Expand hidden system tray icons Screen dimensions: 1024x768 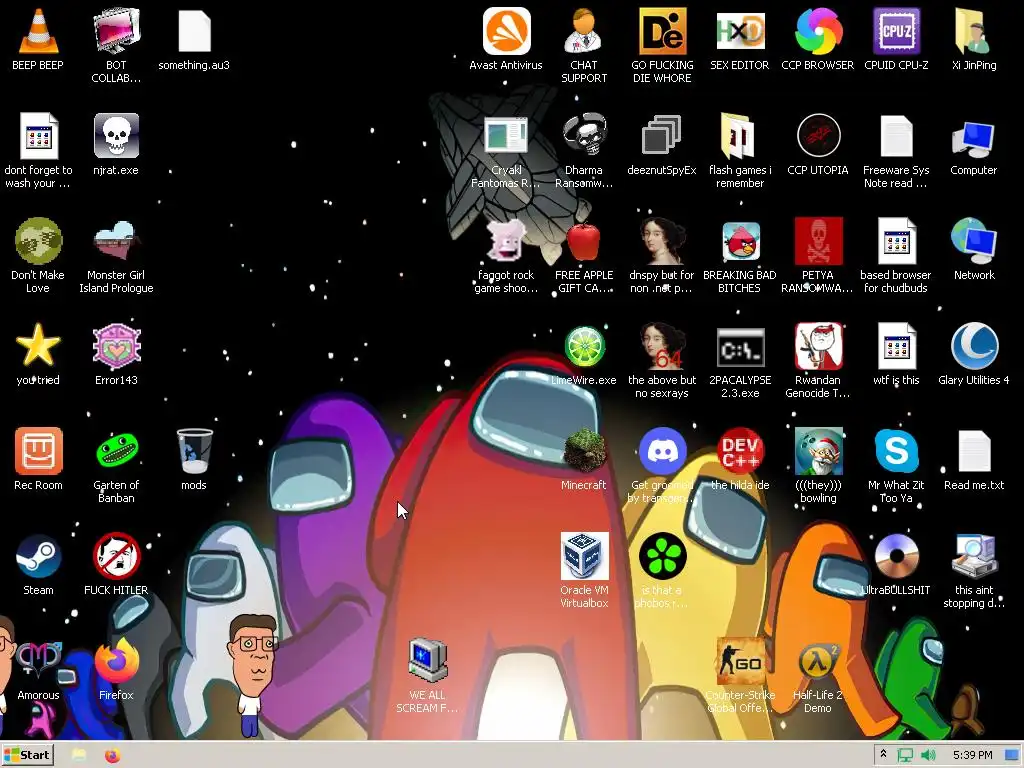(884, 755)
